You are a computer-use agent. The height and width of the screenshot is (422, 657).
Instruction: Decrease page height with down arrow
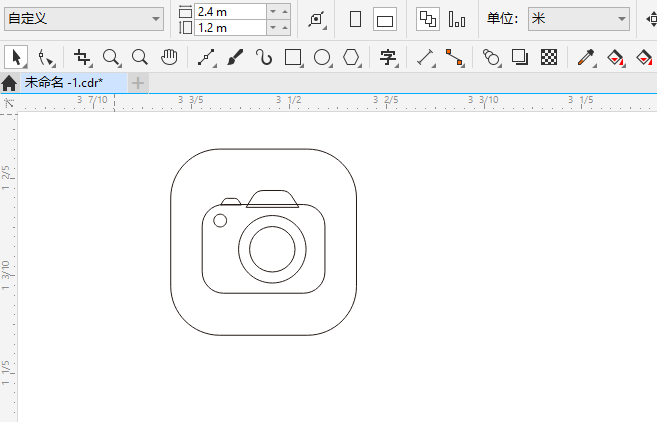click(x=273, y=28)
